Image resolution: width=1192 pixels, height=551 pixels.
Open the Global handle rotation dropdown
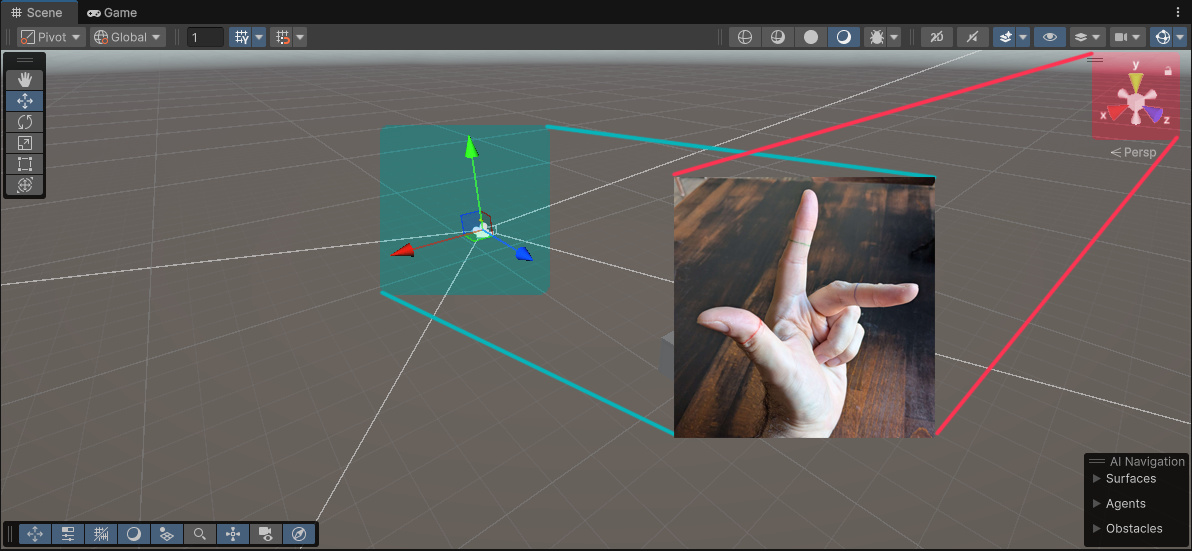[128, 37]
